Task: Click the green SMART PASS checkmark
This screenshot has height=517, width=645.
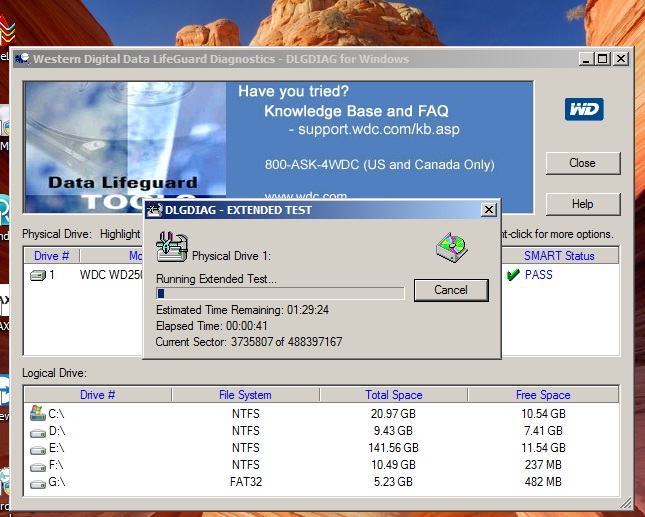Action: (513, 275)
